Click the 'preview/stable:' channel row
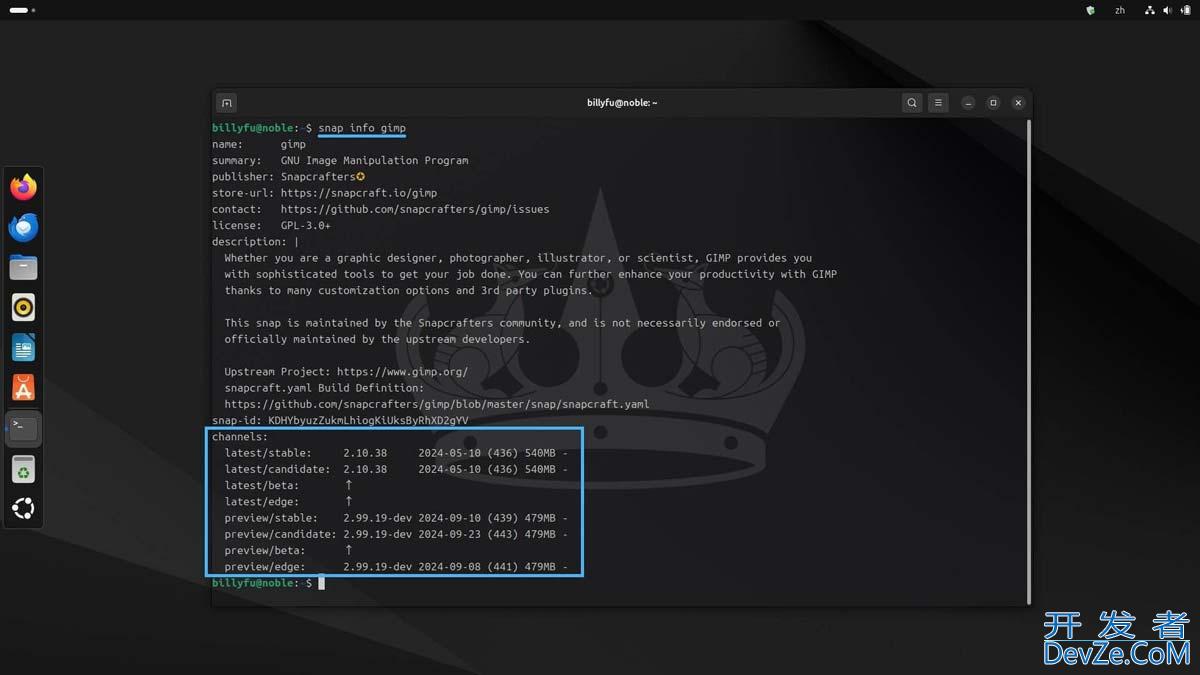 (396, 518)
